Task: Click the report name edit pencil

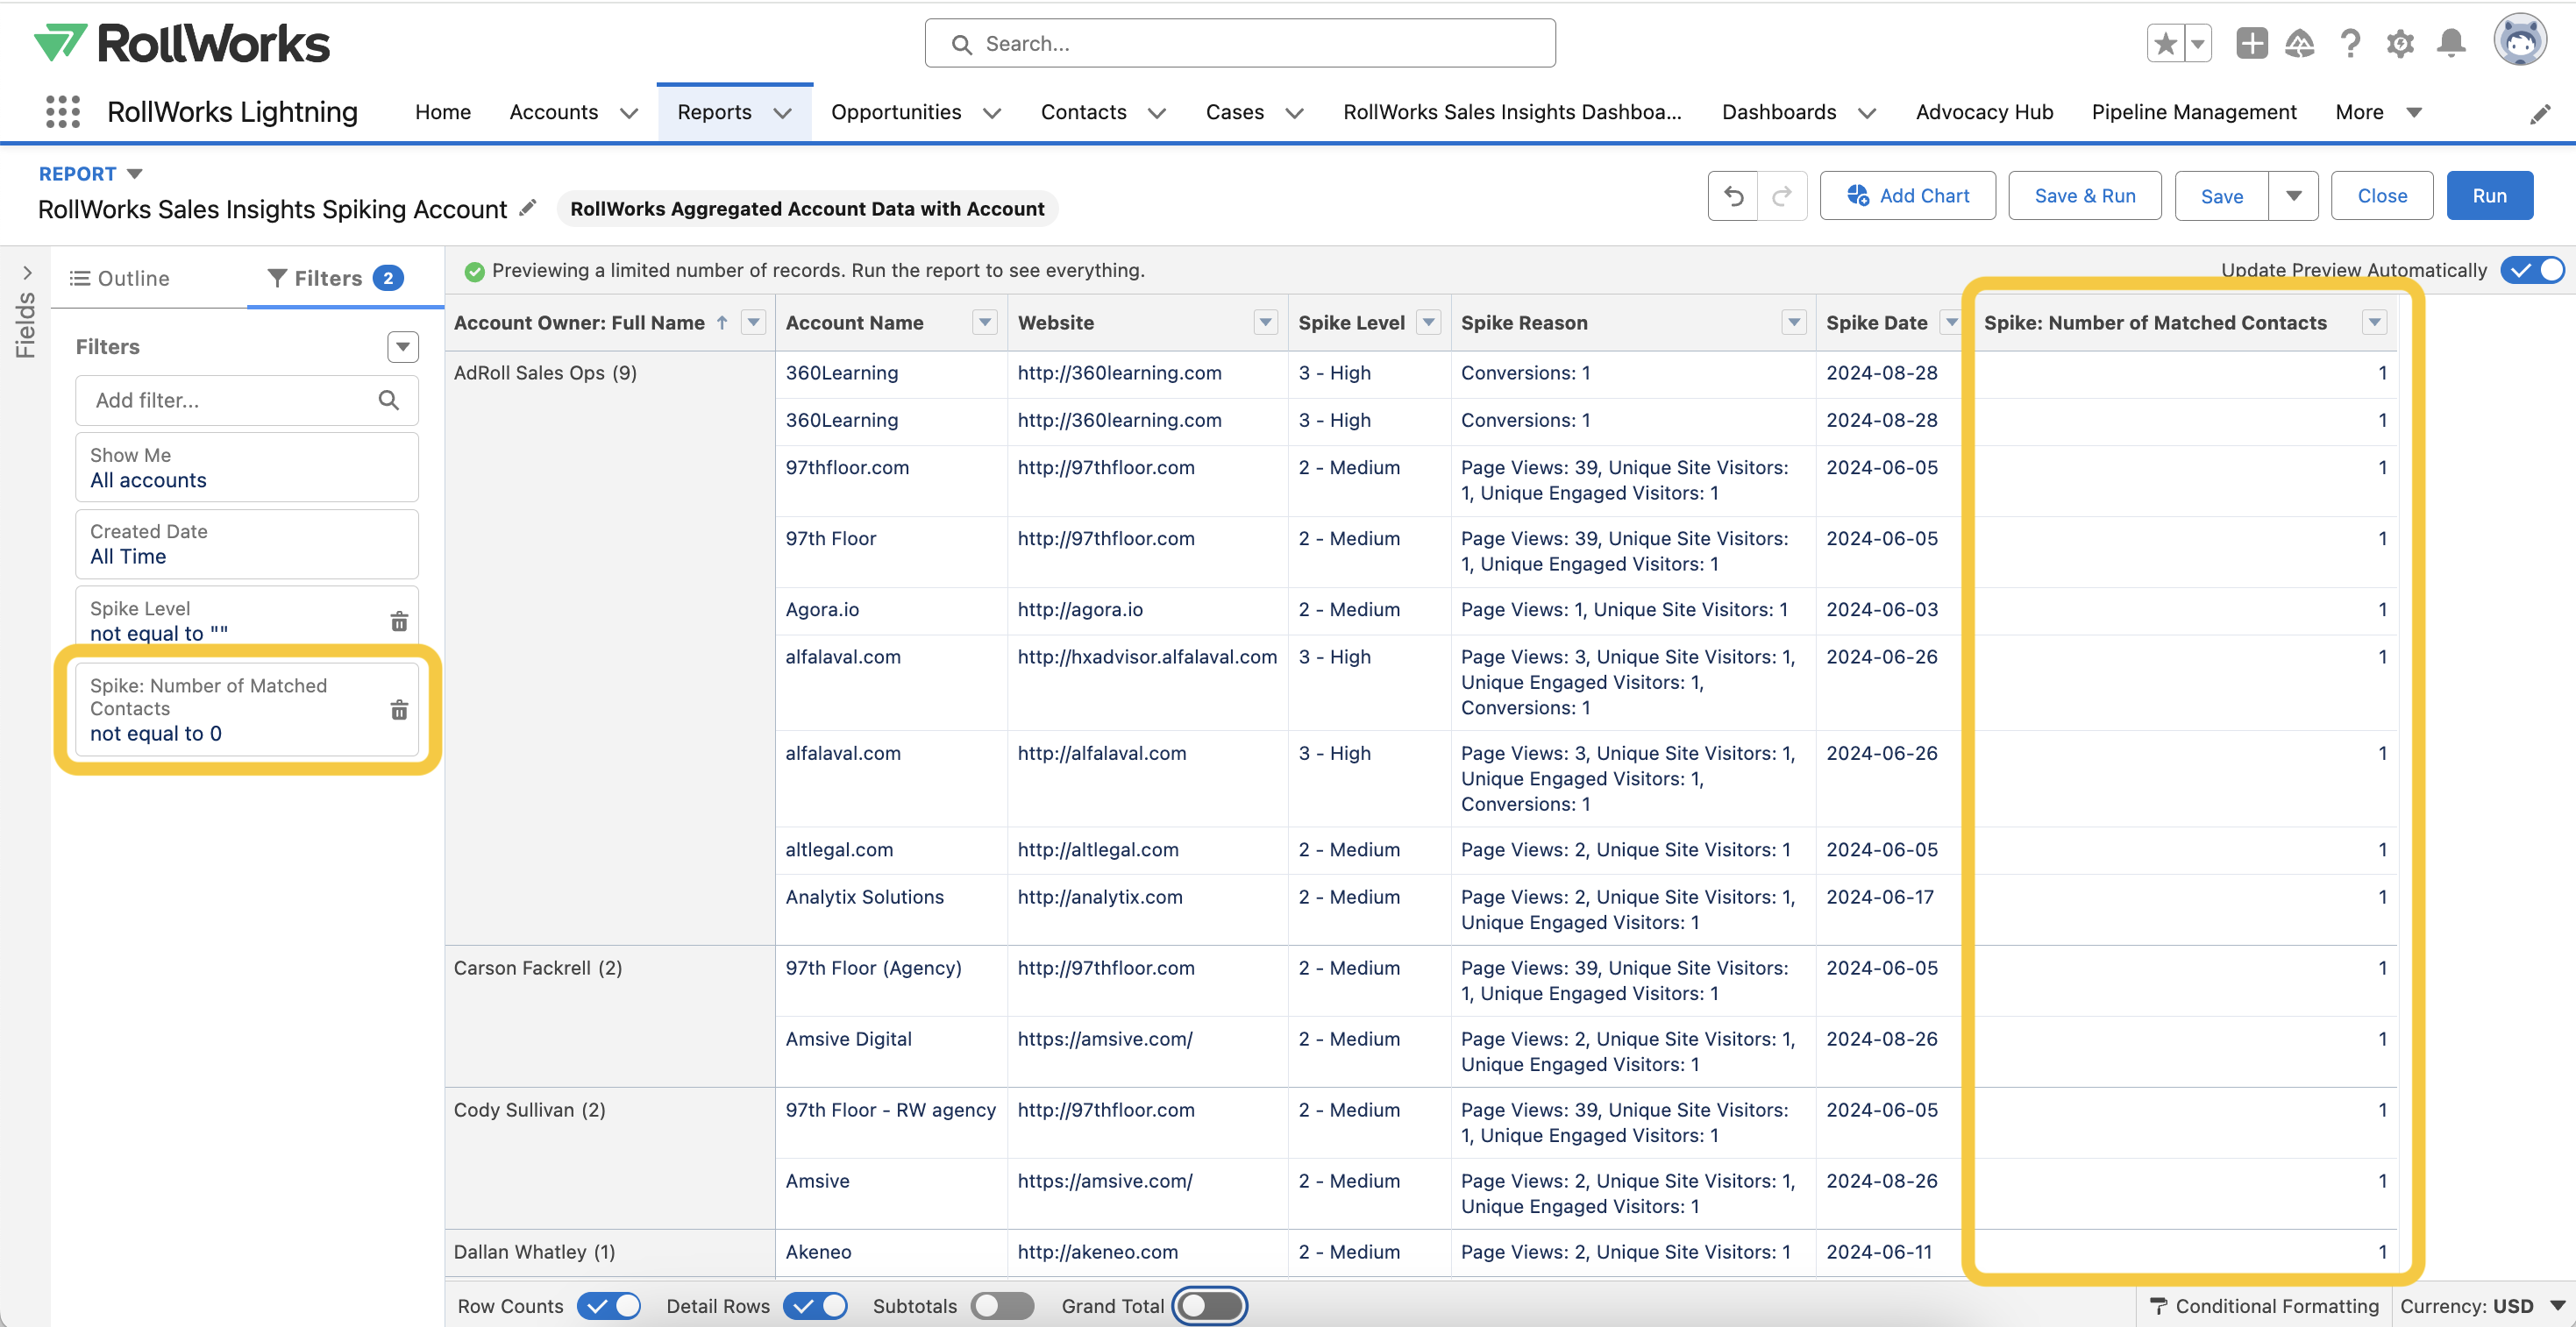Action: [528, 208]
